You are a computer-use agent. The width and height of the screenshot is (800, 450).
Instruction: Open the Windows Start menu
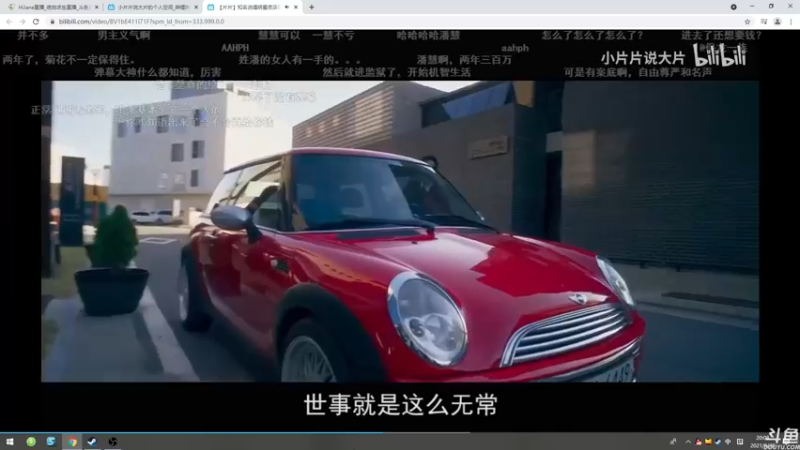point(10,441)
